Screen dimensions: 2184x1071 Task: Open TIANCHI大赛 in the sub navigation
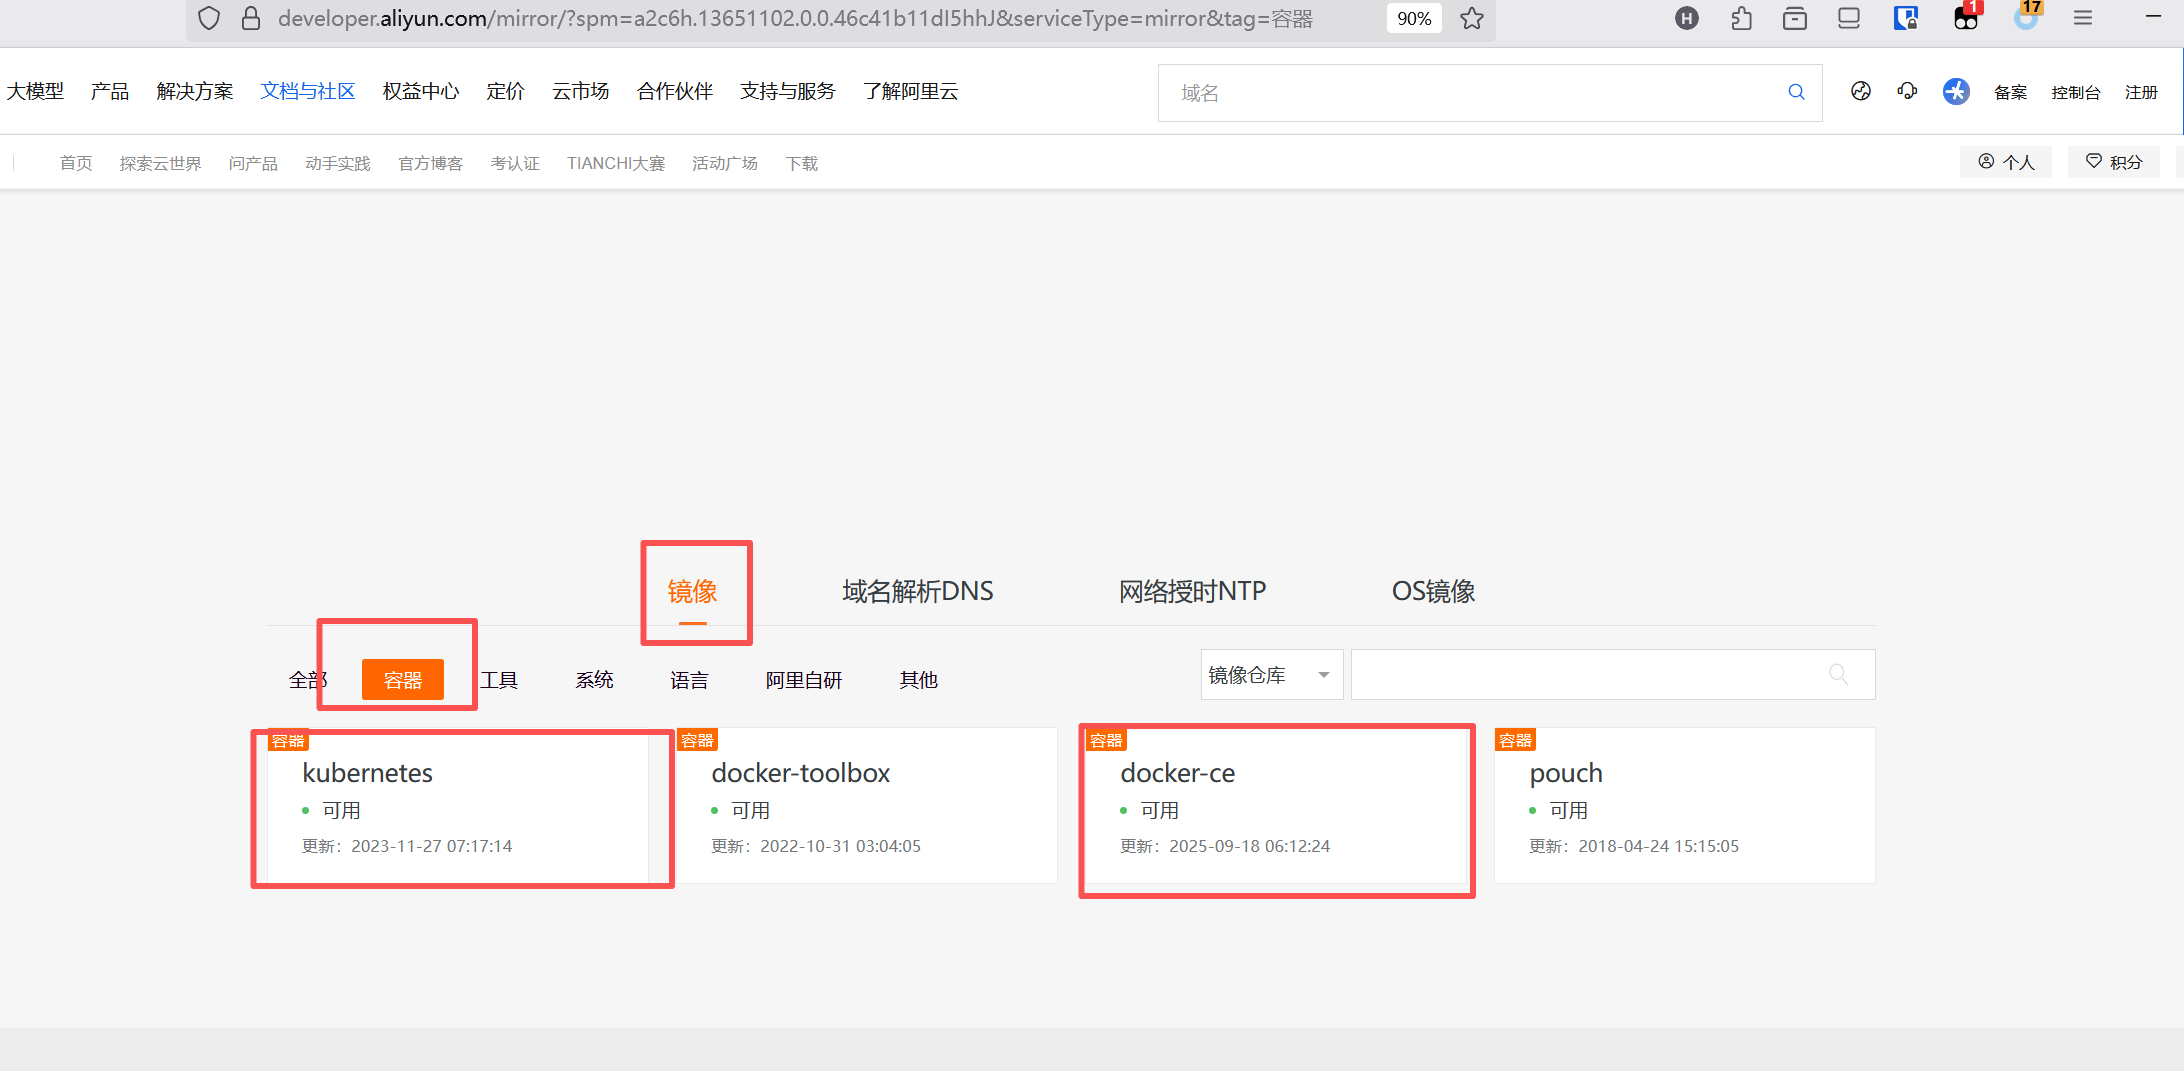pos(616,163)
